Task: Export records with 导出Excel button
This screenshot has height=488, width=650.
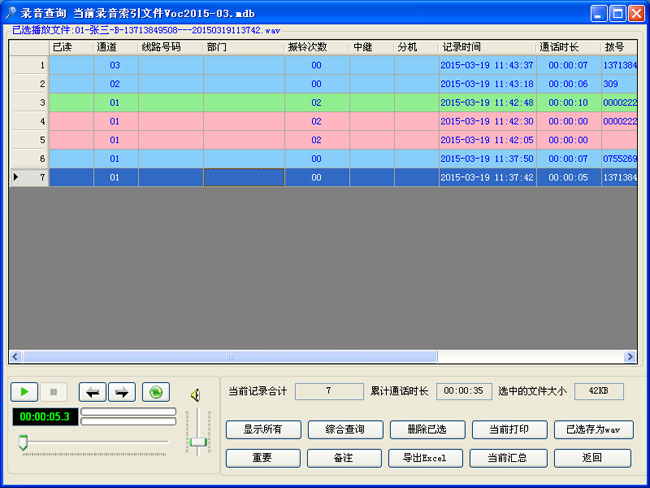Action: pyautogui.click(x=426, y=458)
